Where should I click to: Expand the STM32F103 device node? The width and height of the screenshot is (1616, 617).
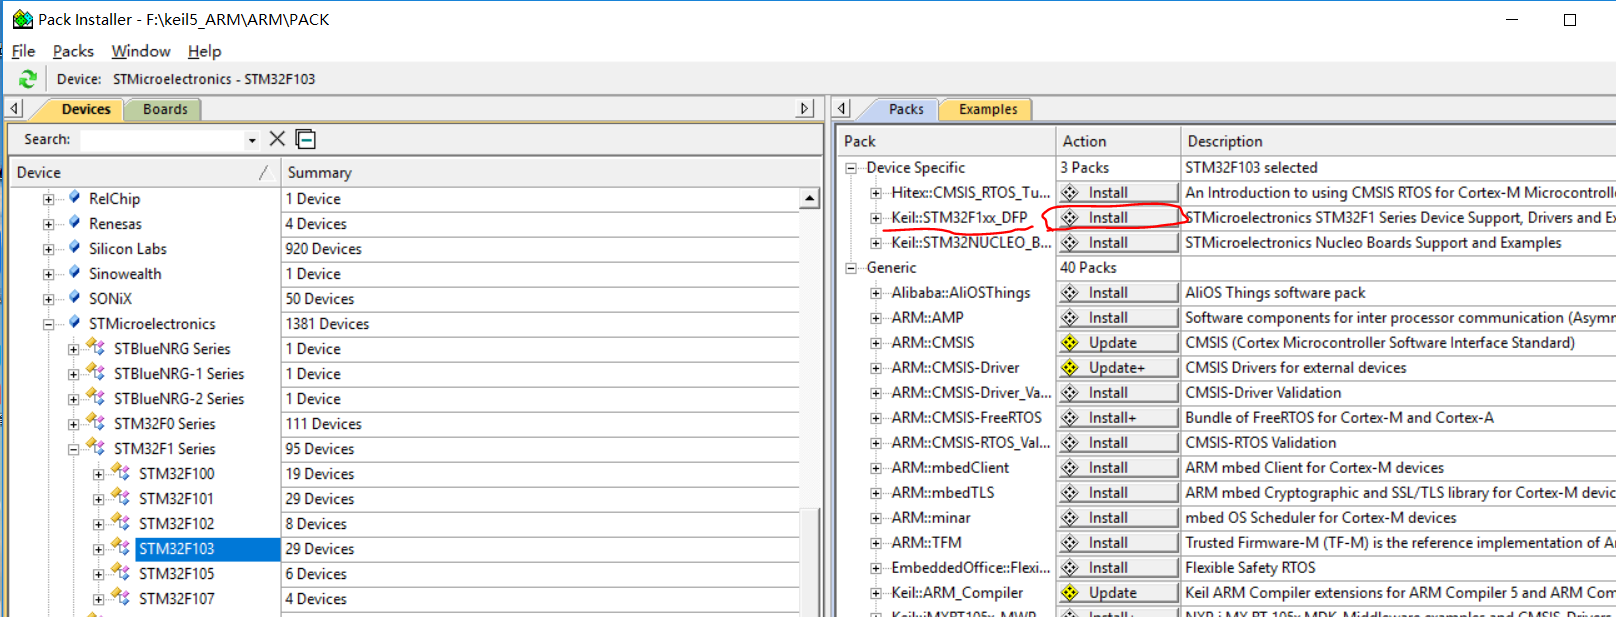click(98, 549)
